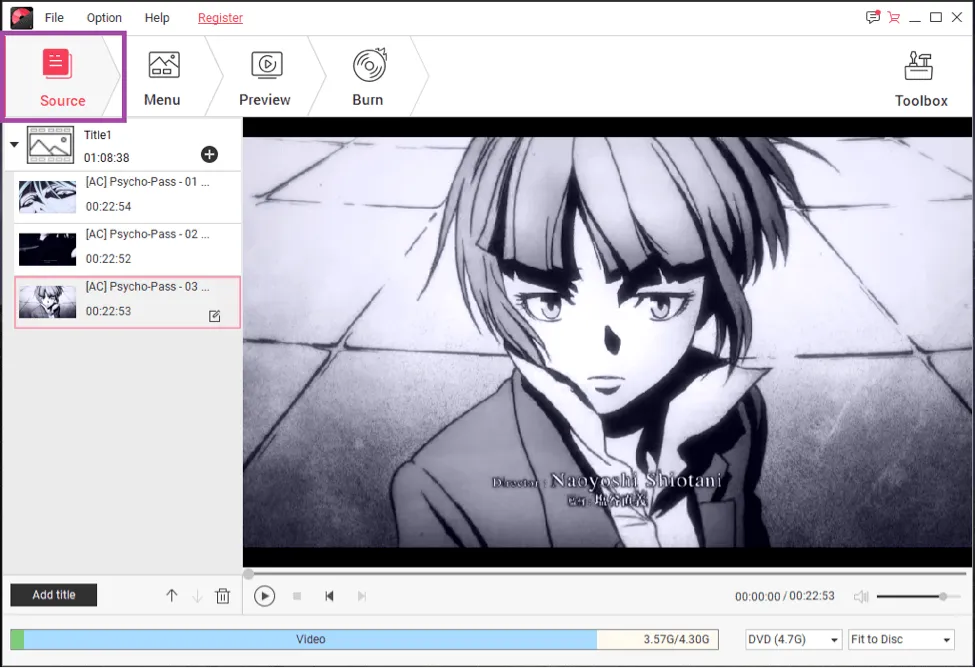Delete the selected item with trash icon
This screenshot has width=975, height=668.
(x=223, y=596)
